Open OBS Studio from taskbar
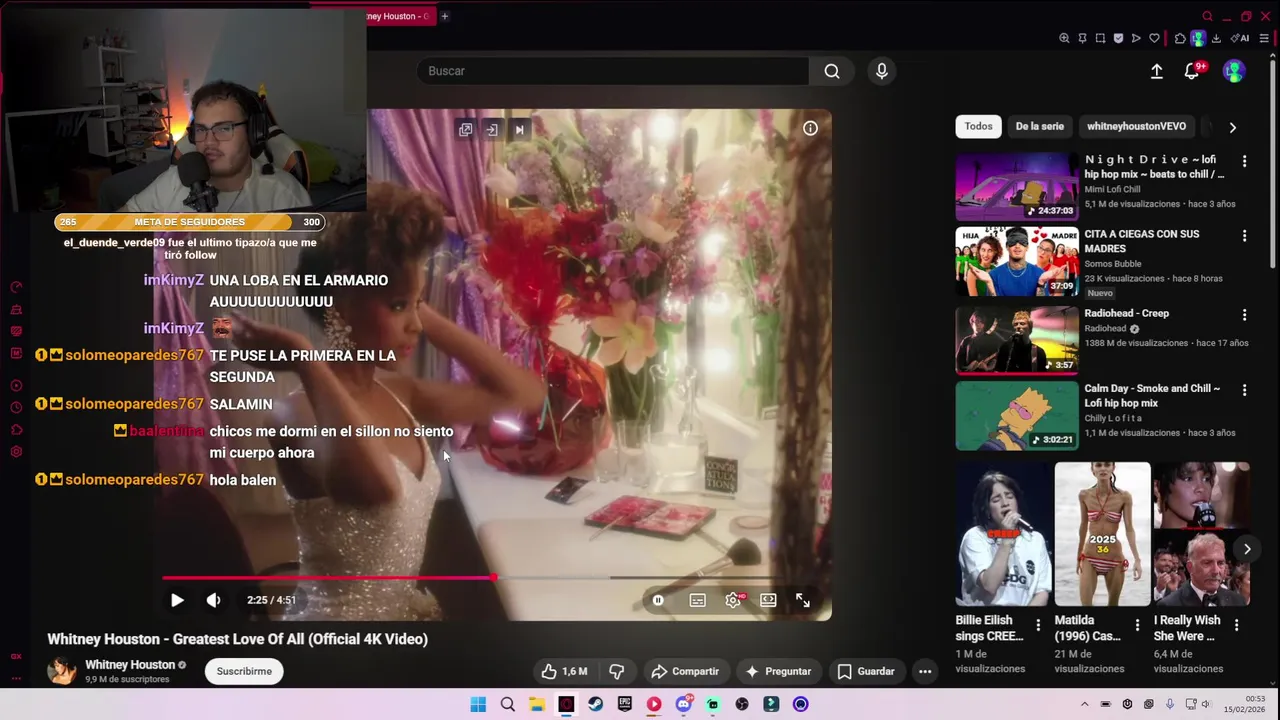Screen dimensions: 1280x720 pyautogui.click(x=742, y=704)
